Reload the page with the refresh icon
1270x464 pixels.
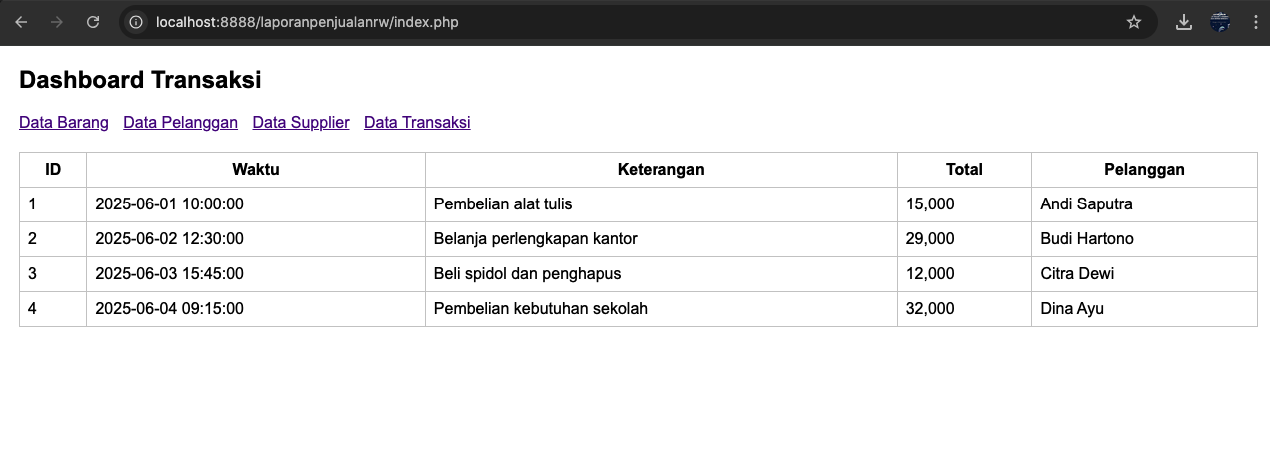click(93, 22)
